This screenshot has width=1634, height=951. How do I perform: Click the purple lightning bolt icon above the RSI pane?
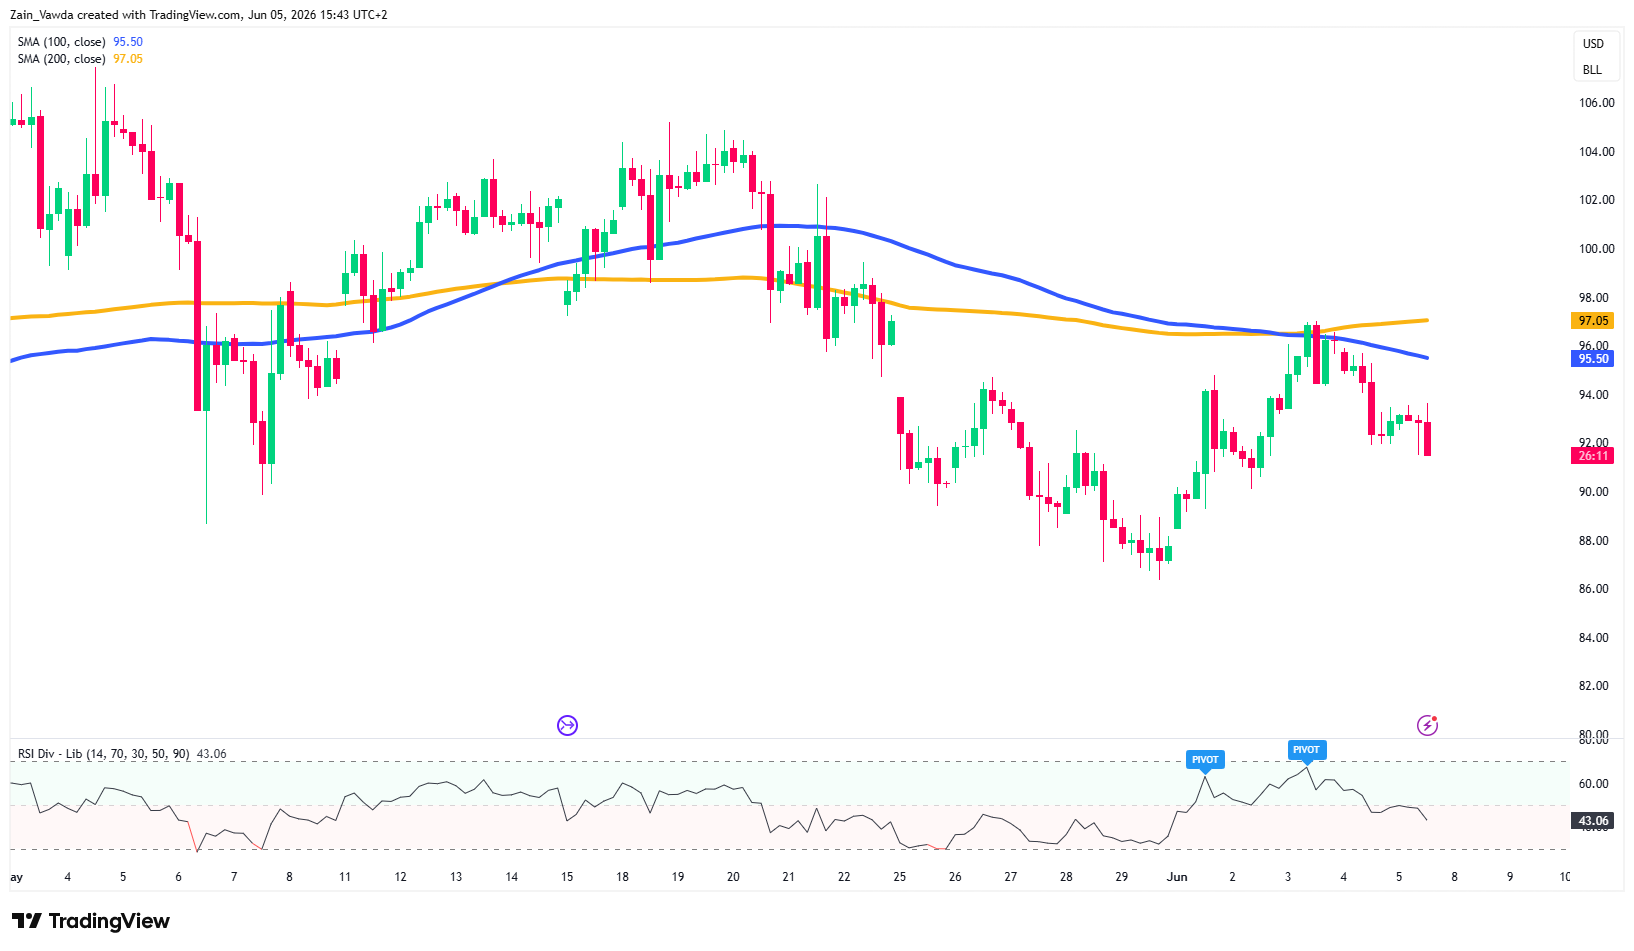(x=1427, y=725)
